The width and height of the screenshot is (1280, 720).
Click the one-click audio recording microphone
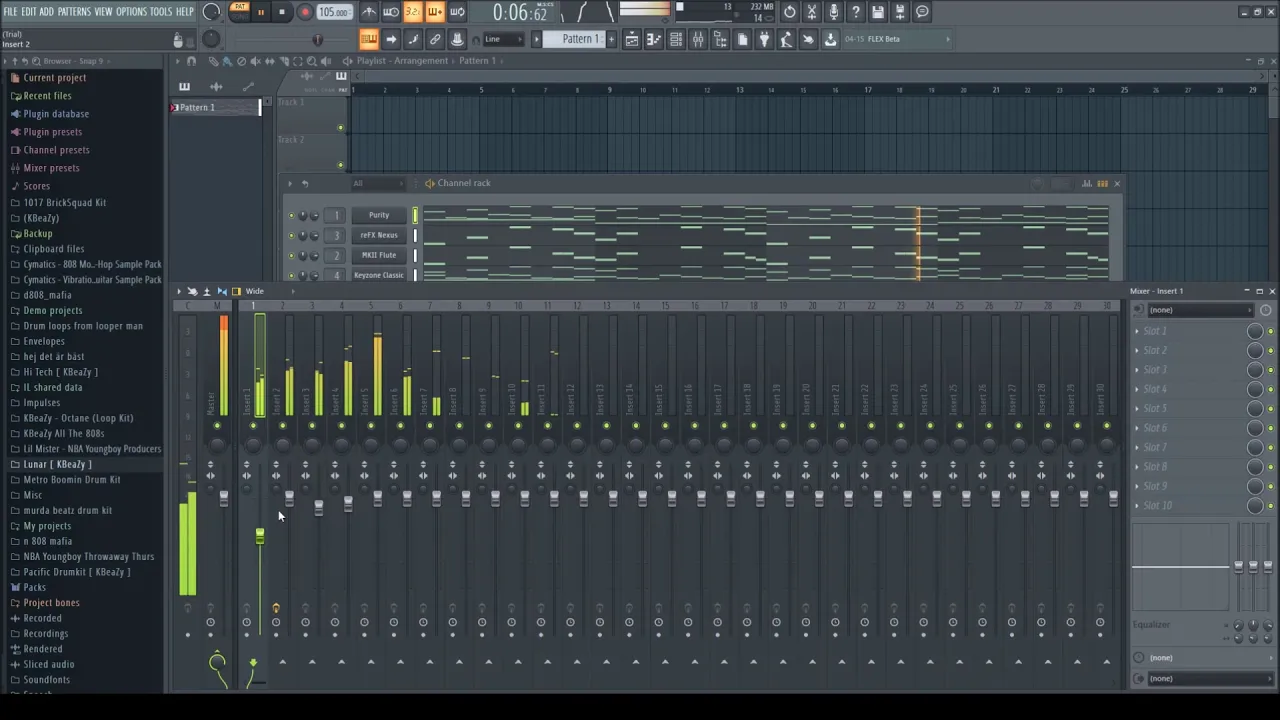click(x=834, y=12)
